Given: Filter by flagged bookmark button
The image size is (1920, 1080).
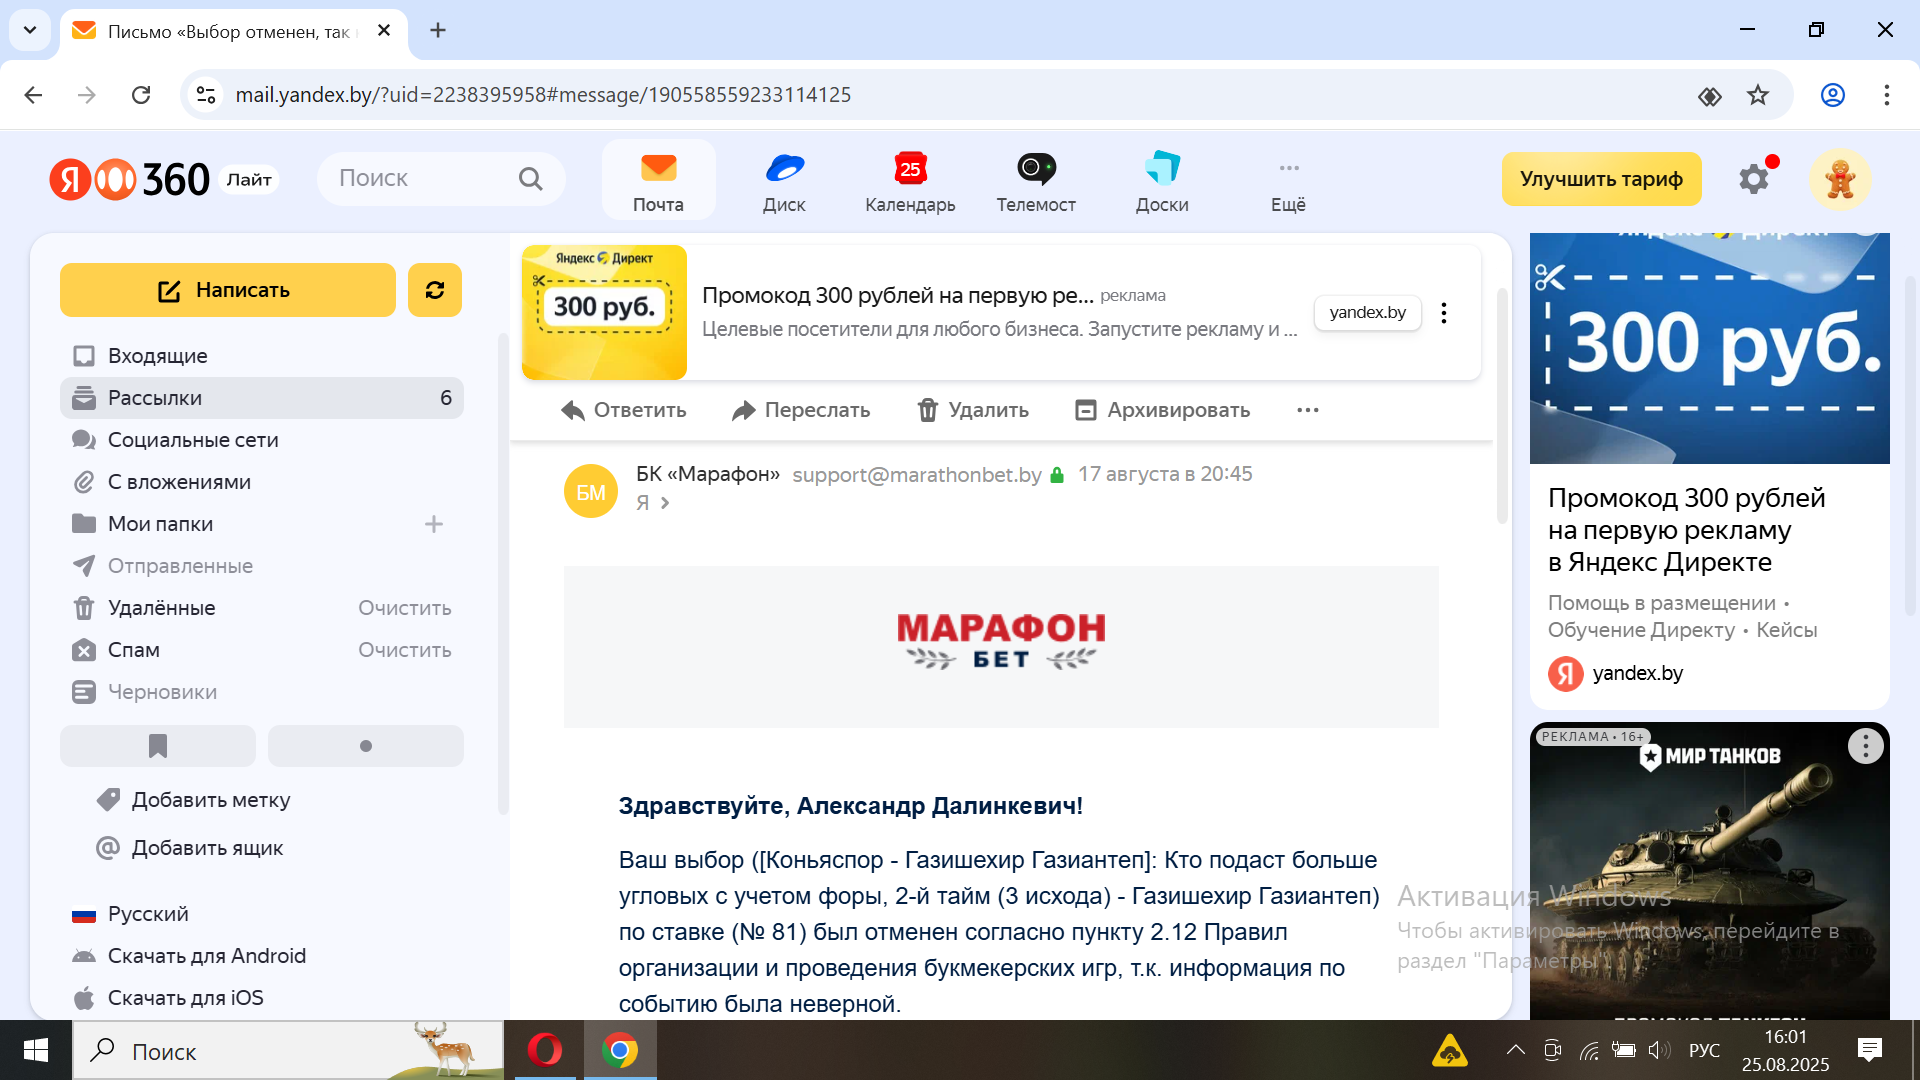Looking at the screenshot, I should [x=158, y=746].
